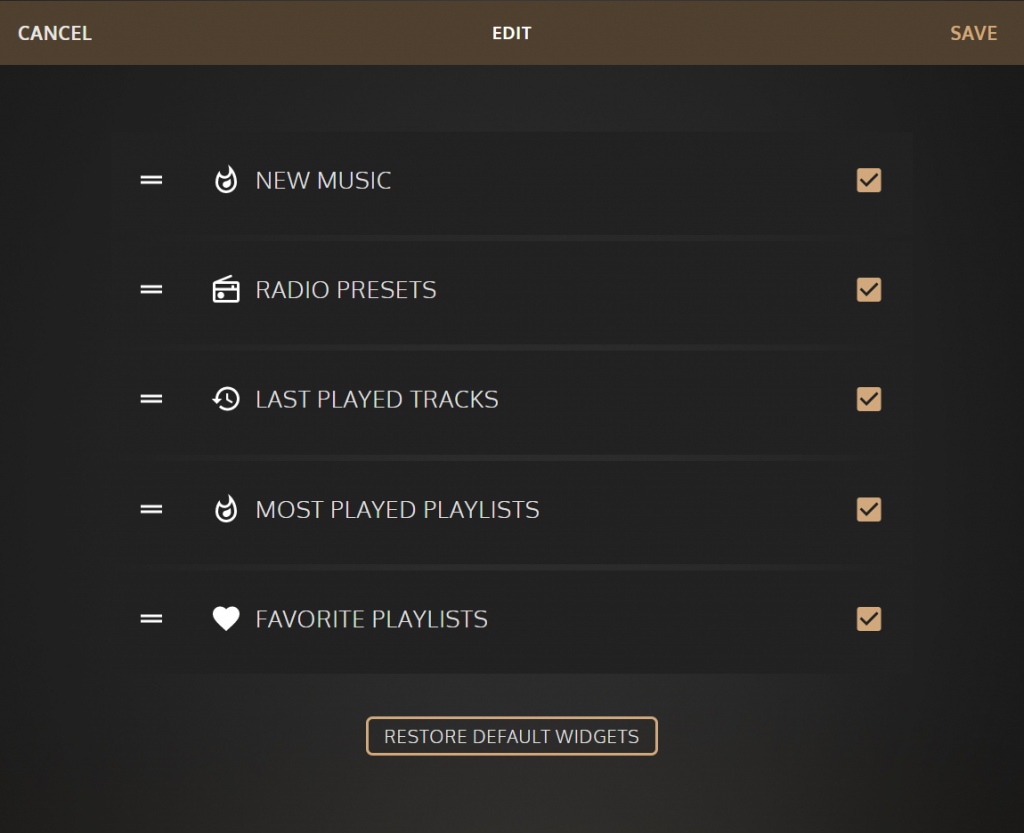The width and height of the screenshot is (1024, 833).
Task: Click the heart icon beside Favorite Playlists
Action: tap(226, 619)
